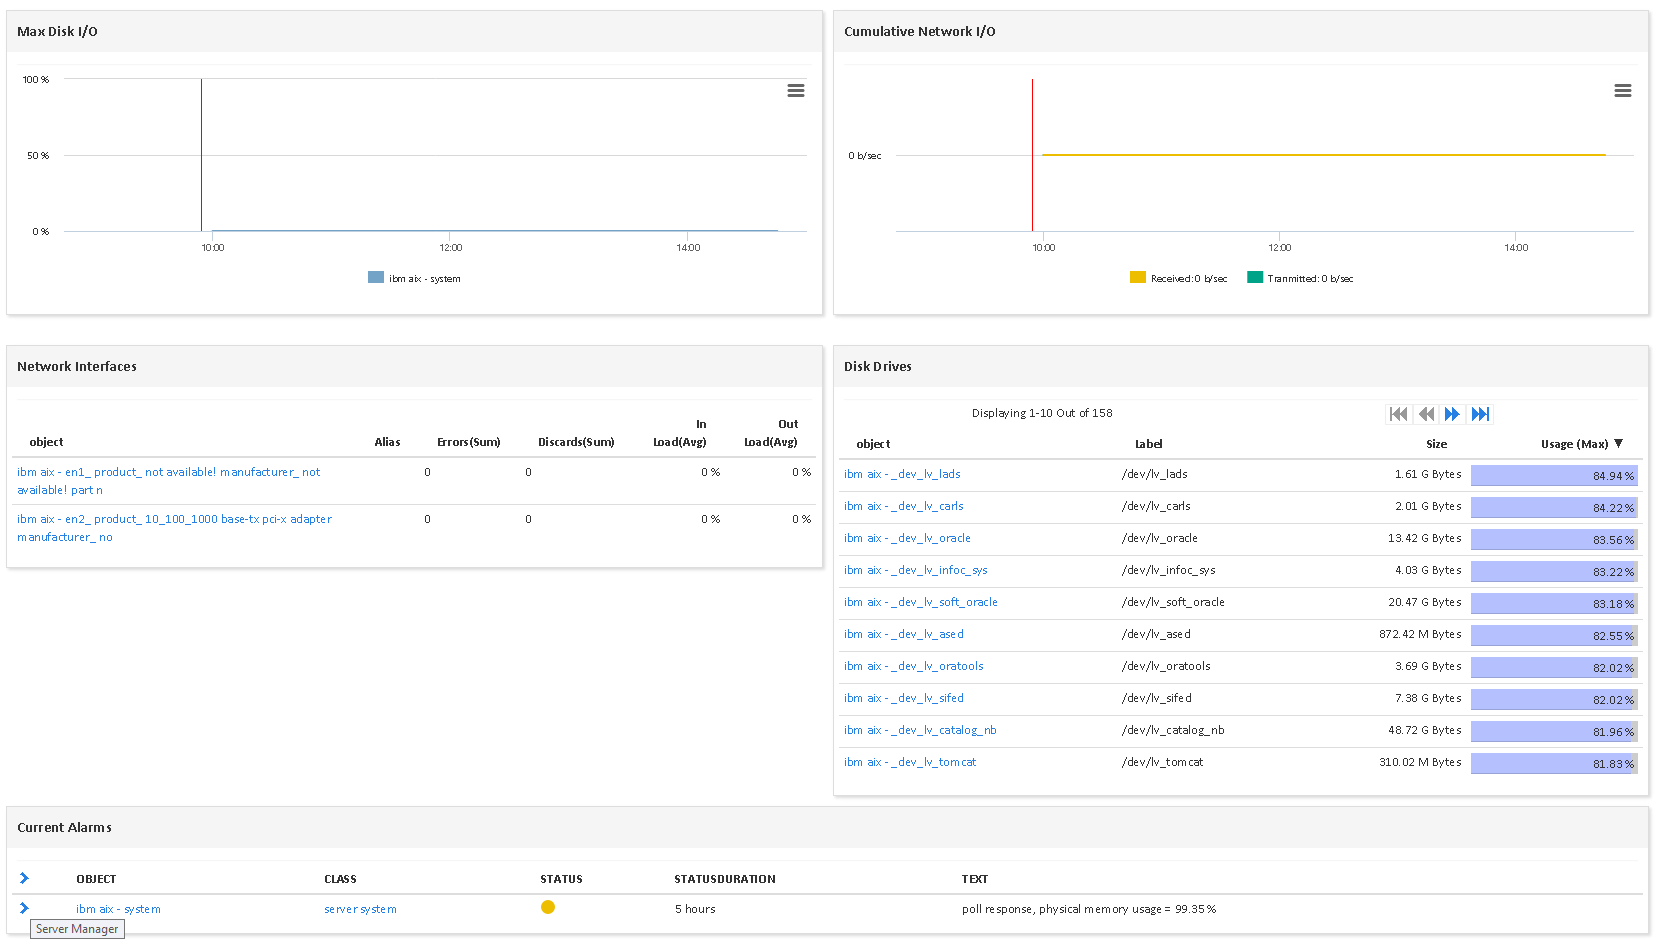This screenshot has width=1659, height=939.
Task: Jump to last page of Disk Drives
Action: point(1481,413)
